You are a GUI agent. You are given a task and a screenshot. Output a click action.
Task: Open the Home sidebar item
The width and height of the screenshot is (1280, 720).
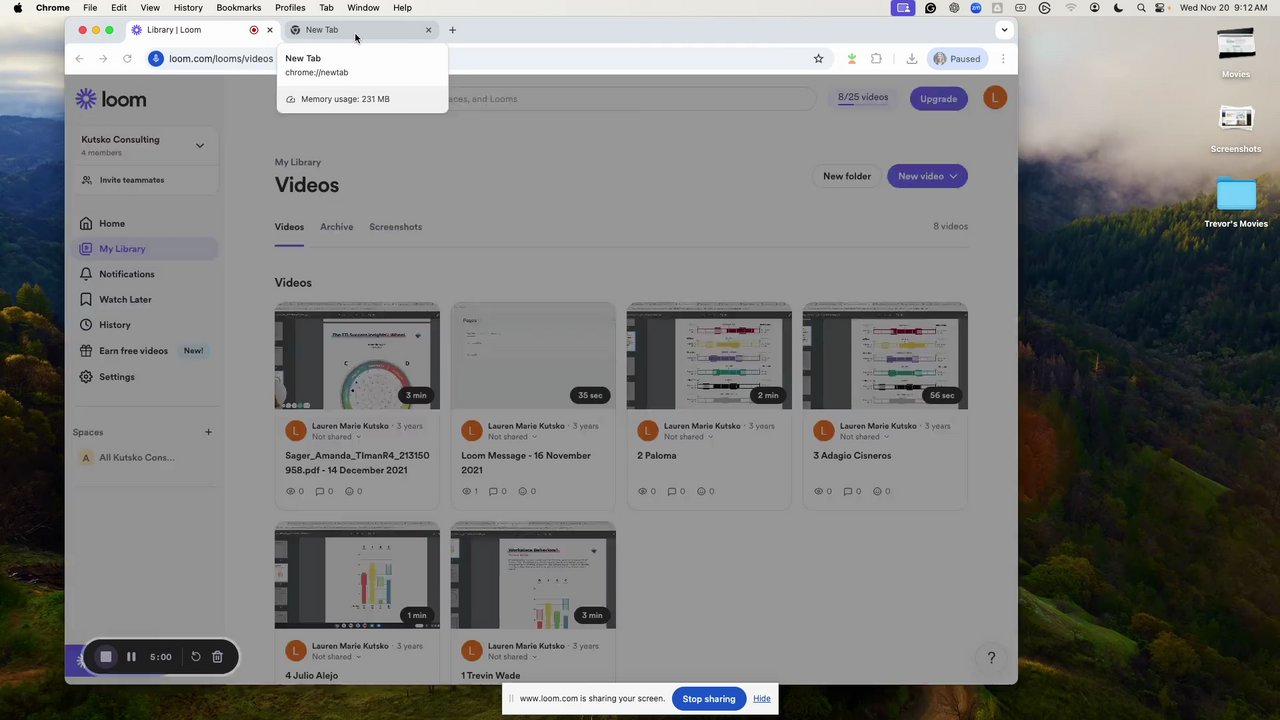coord(146,223)
